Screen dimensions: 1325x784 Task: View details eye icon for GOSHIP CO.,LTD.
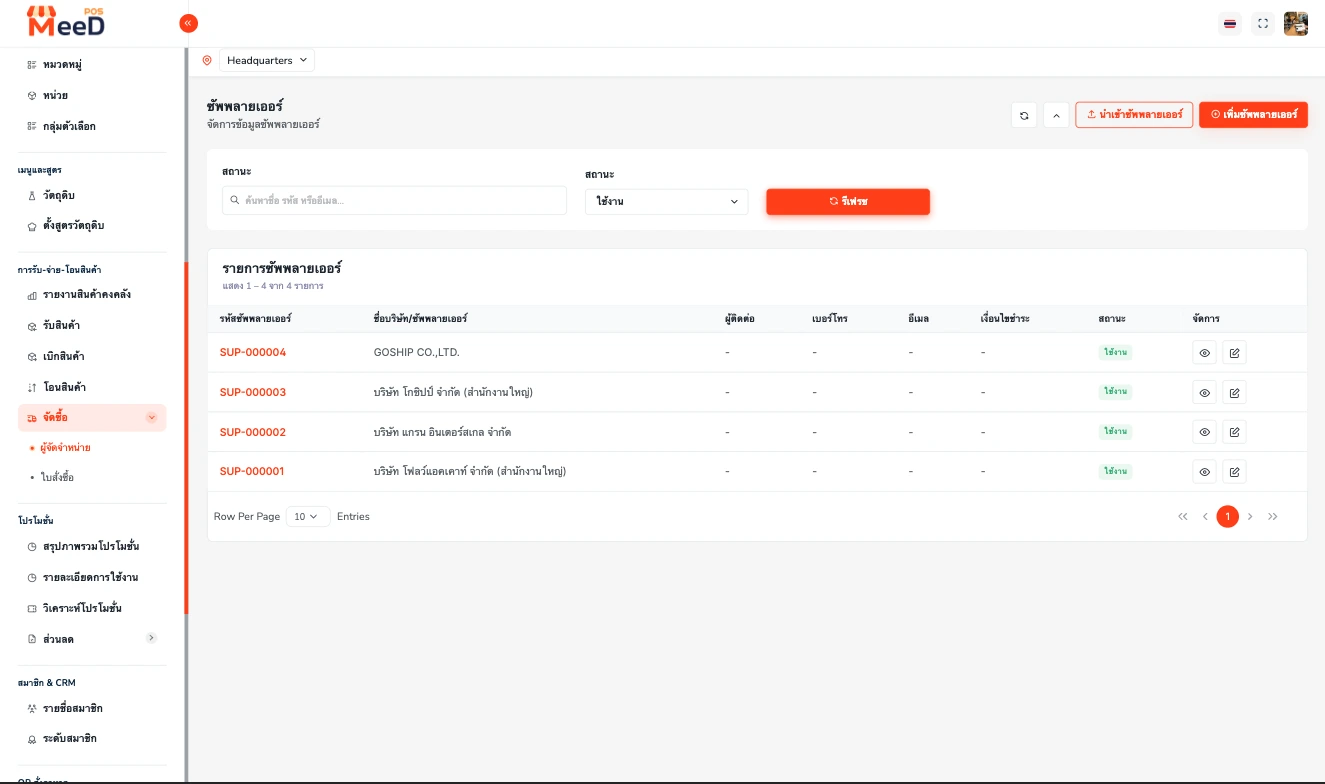pos(1205,353)
